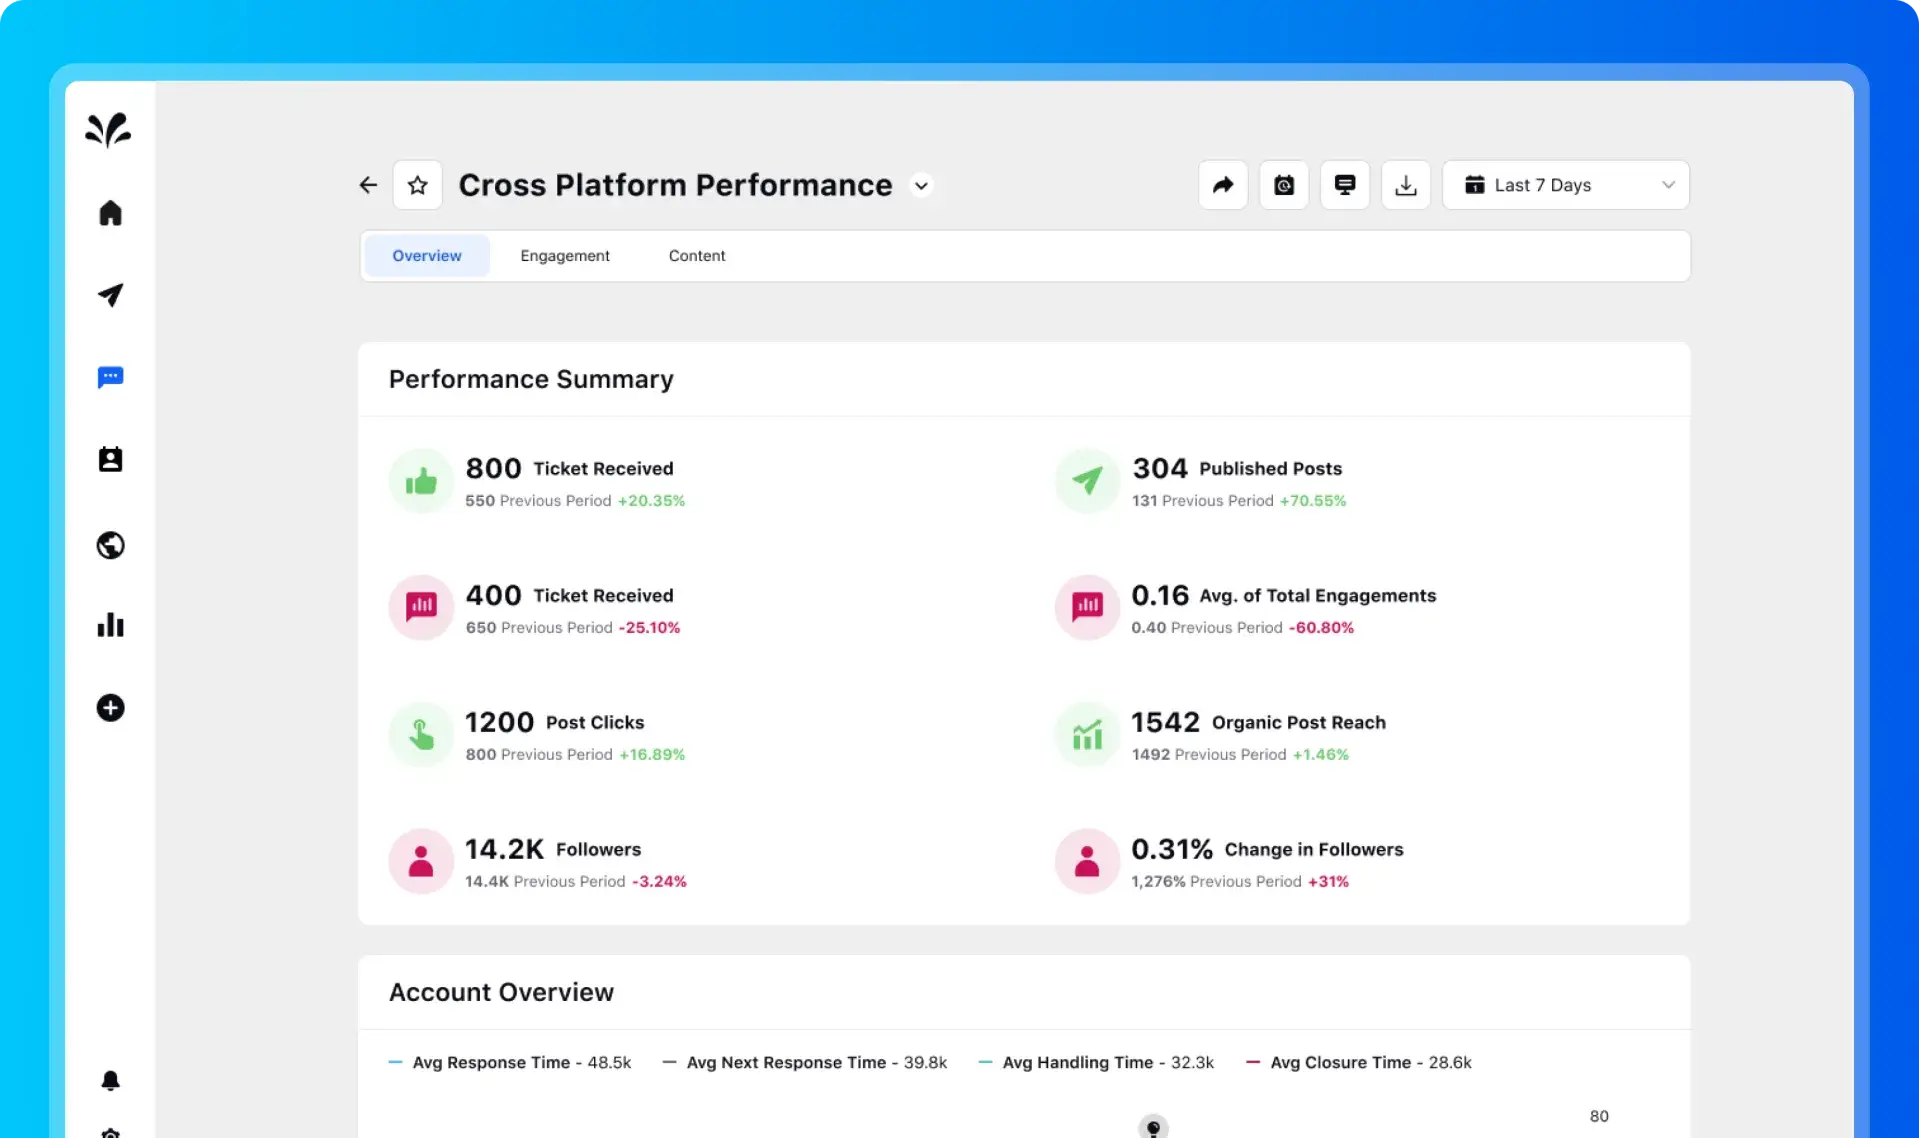Viewport: 1919px width, 1138px height.
Task: Select the Overview tab
Action: [427, 256]
